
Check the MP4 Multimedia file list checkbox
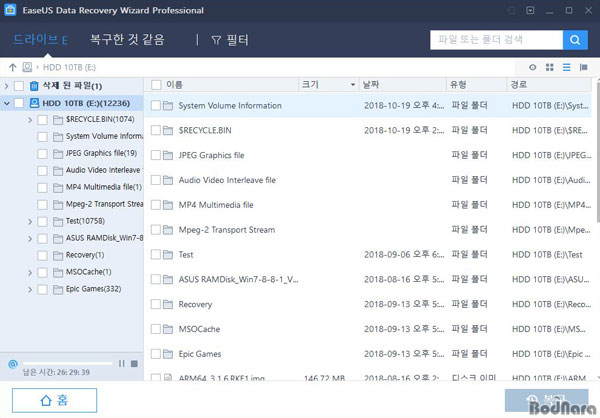pos(156,205)
